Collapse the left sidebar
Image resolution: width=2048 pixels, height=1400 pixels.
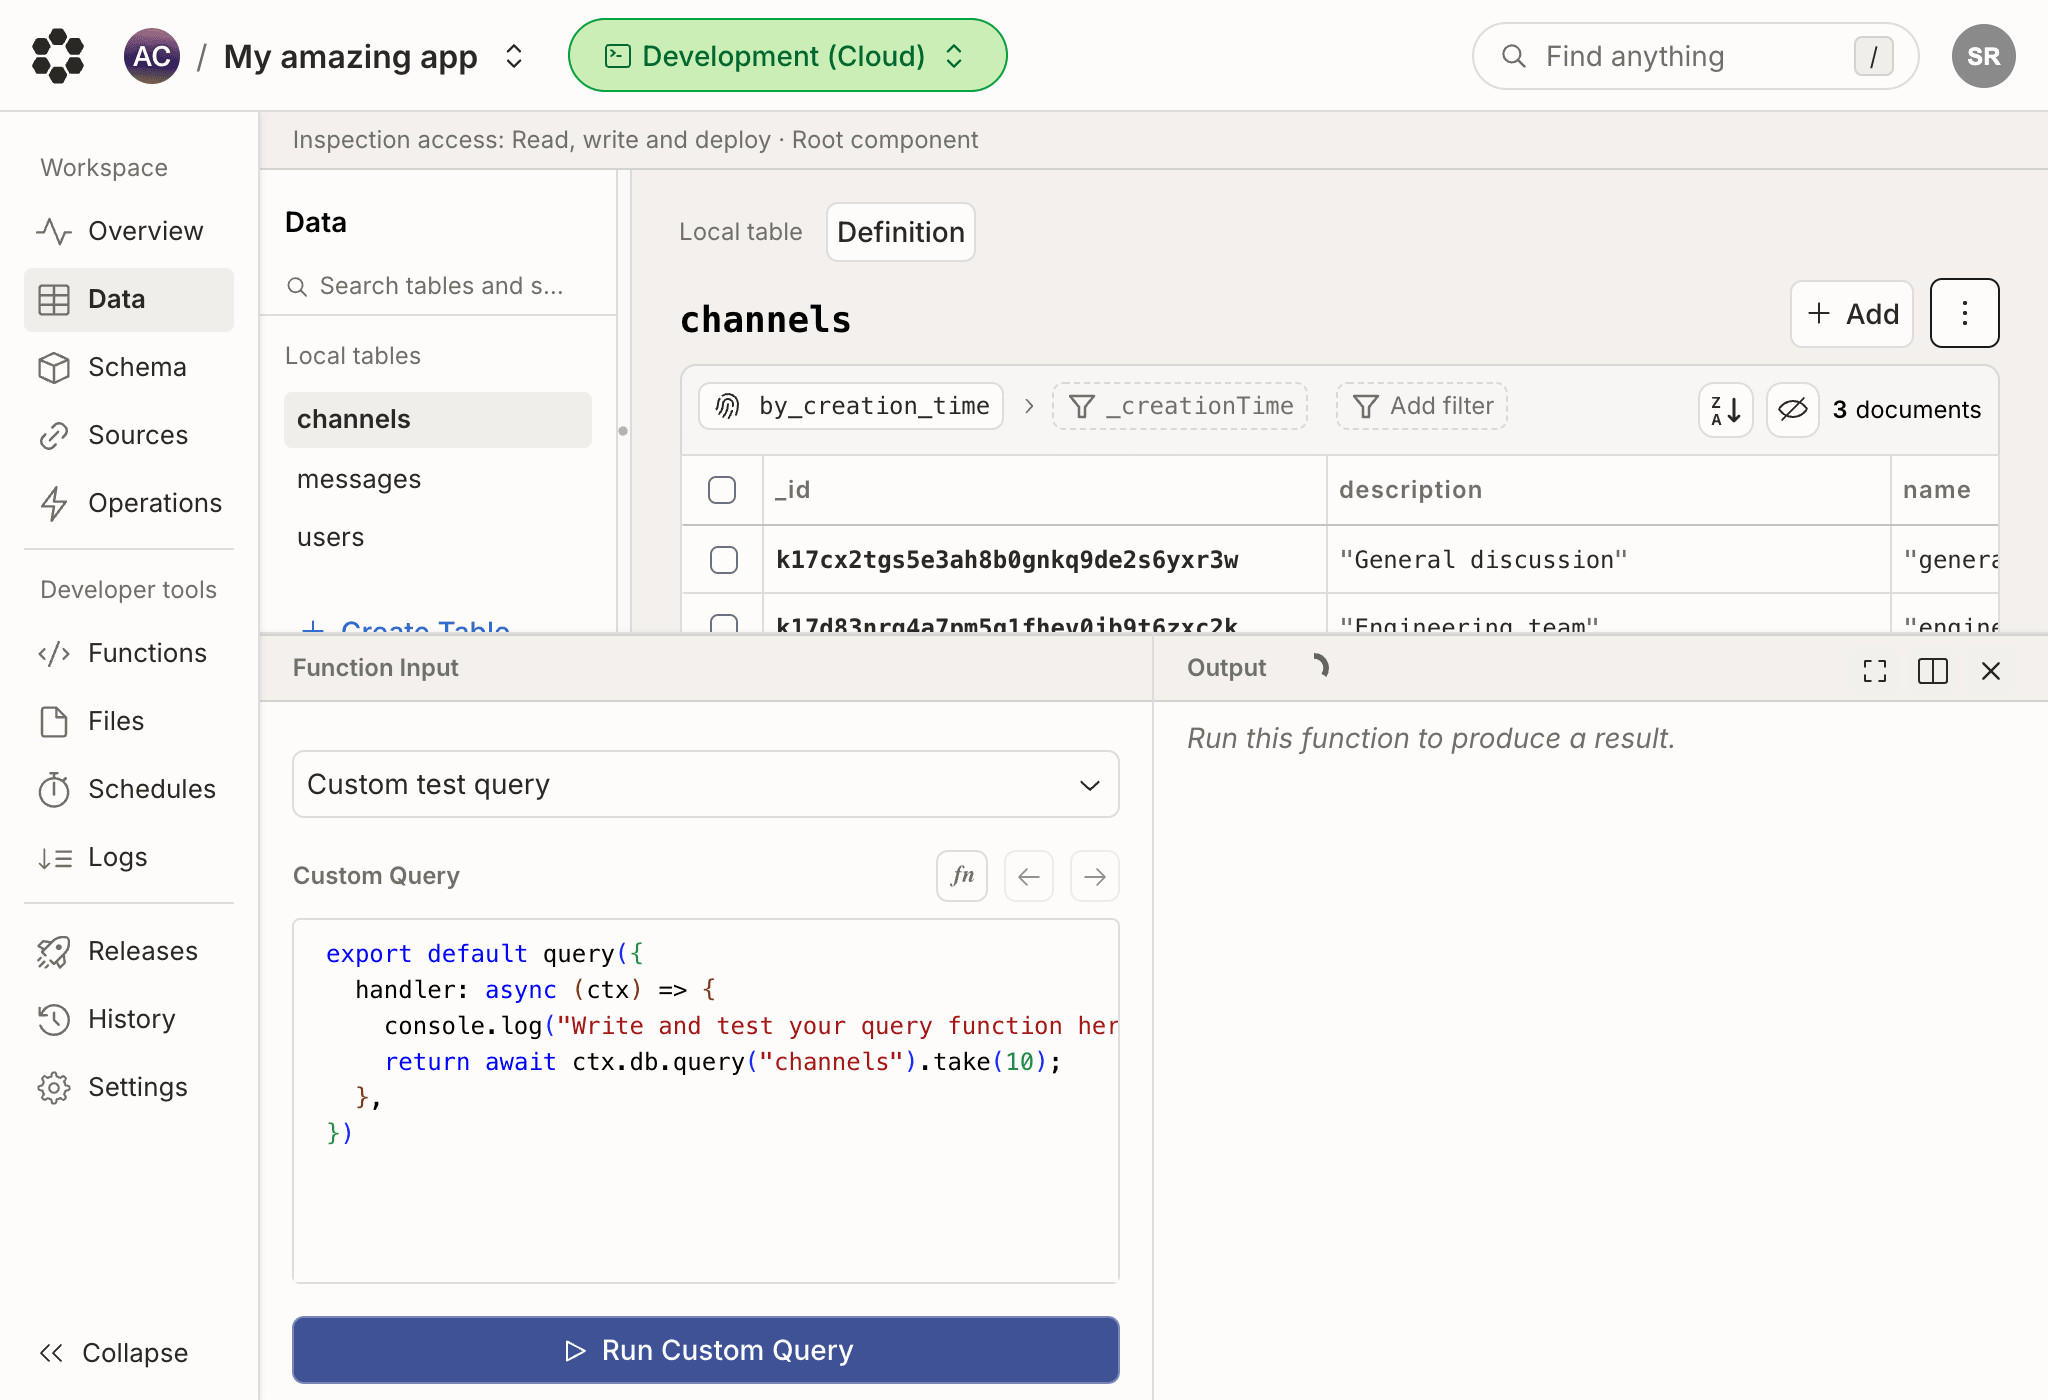114,1353
